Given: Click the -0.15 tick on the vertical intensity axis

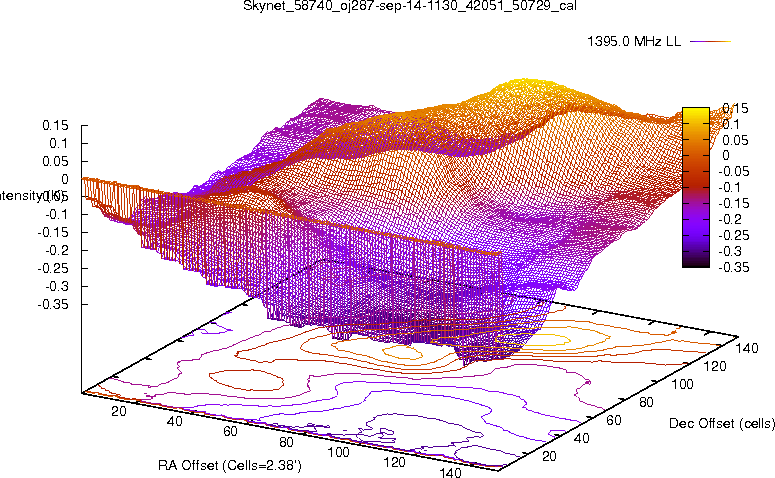Looking at the screenshot, I should [x=53, y=232].
